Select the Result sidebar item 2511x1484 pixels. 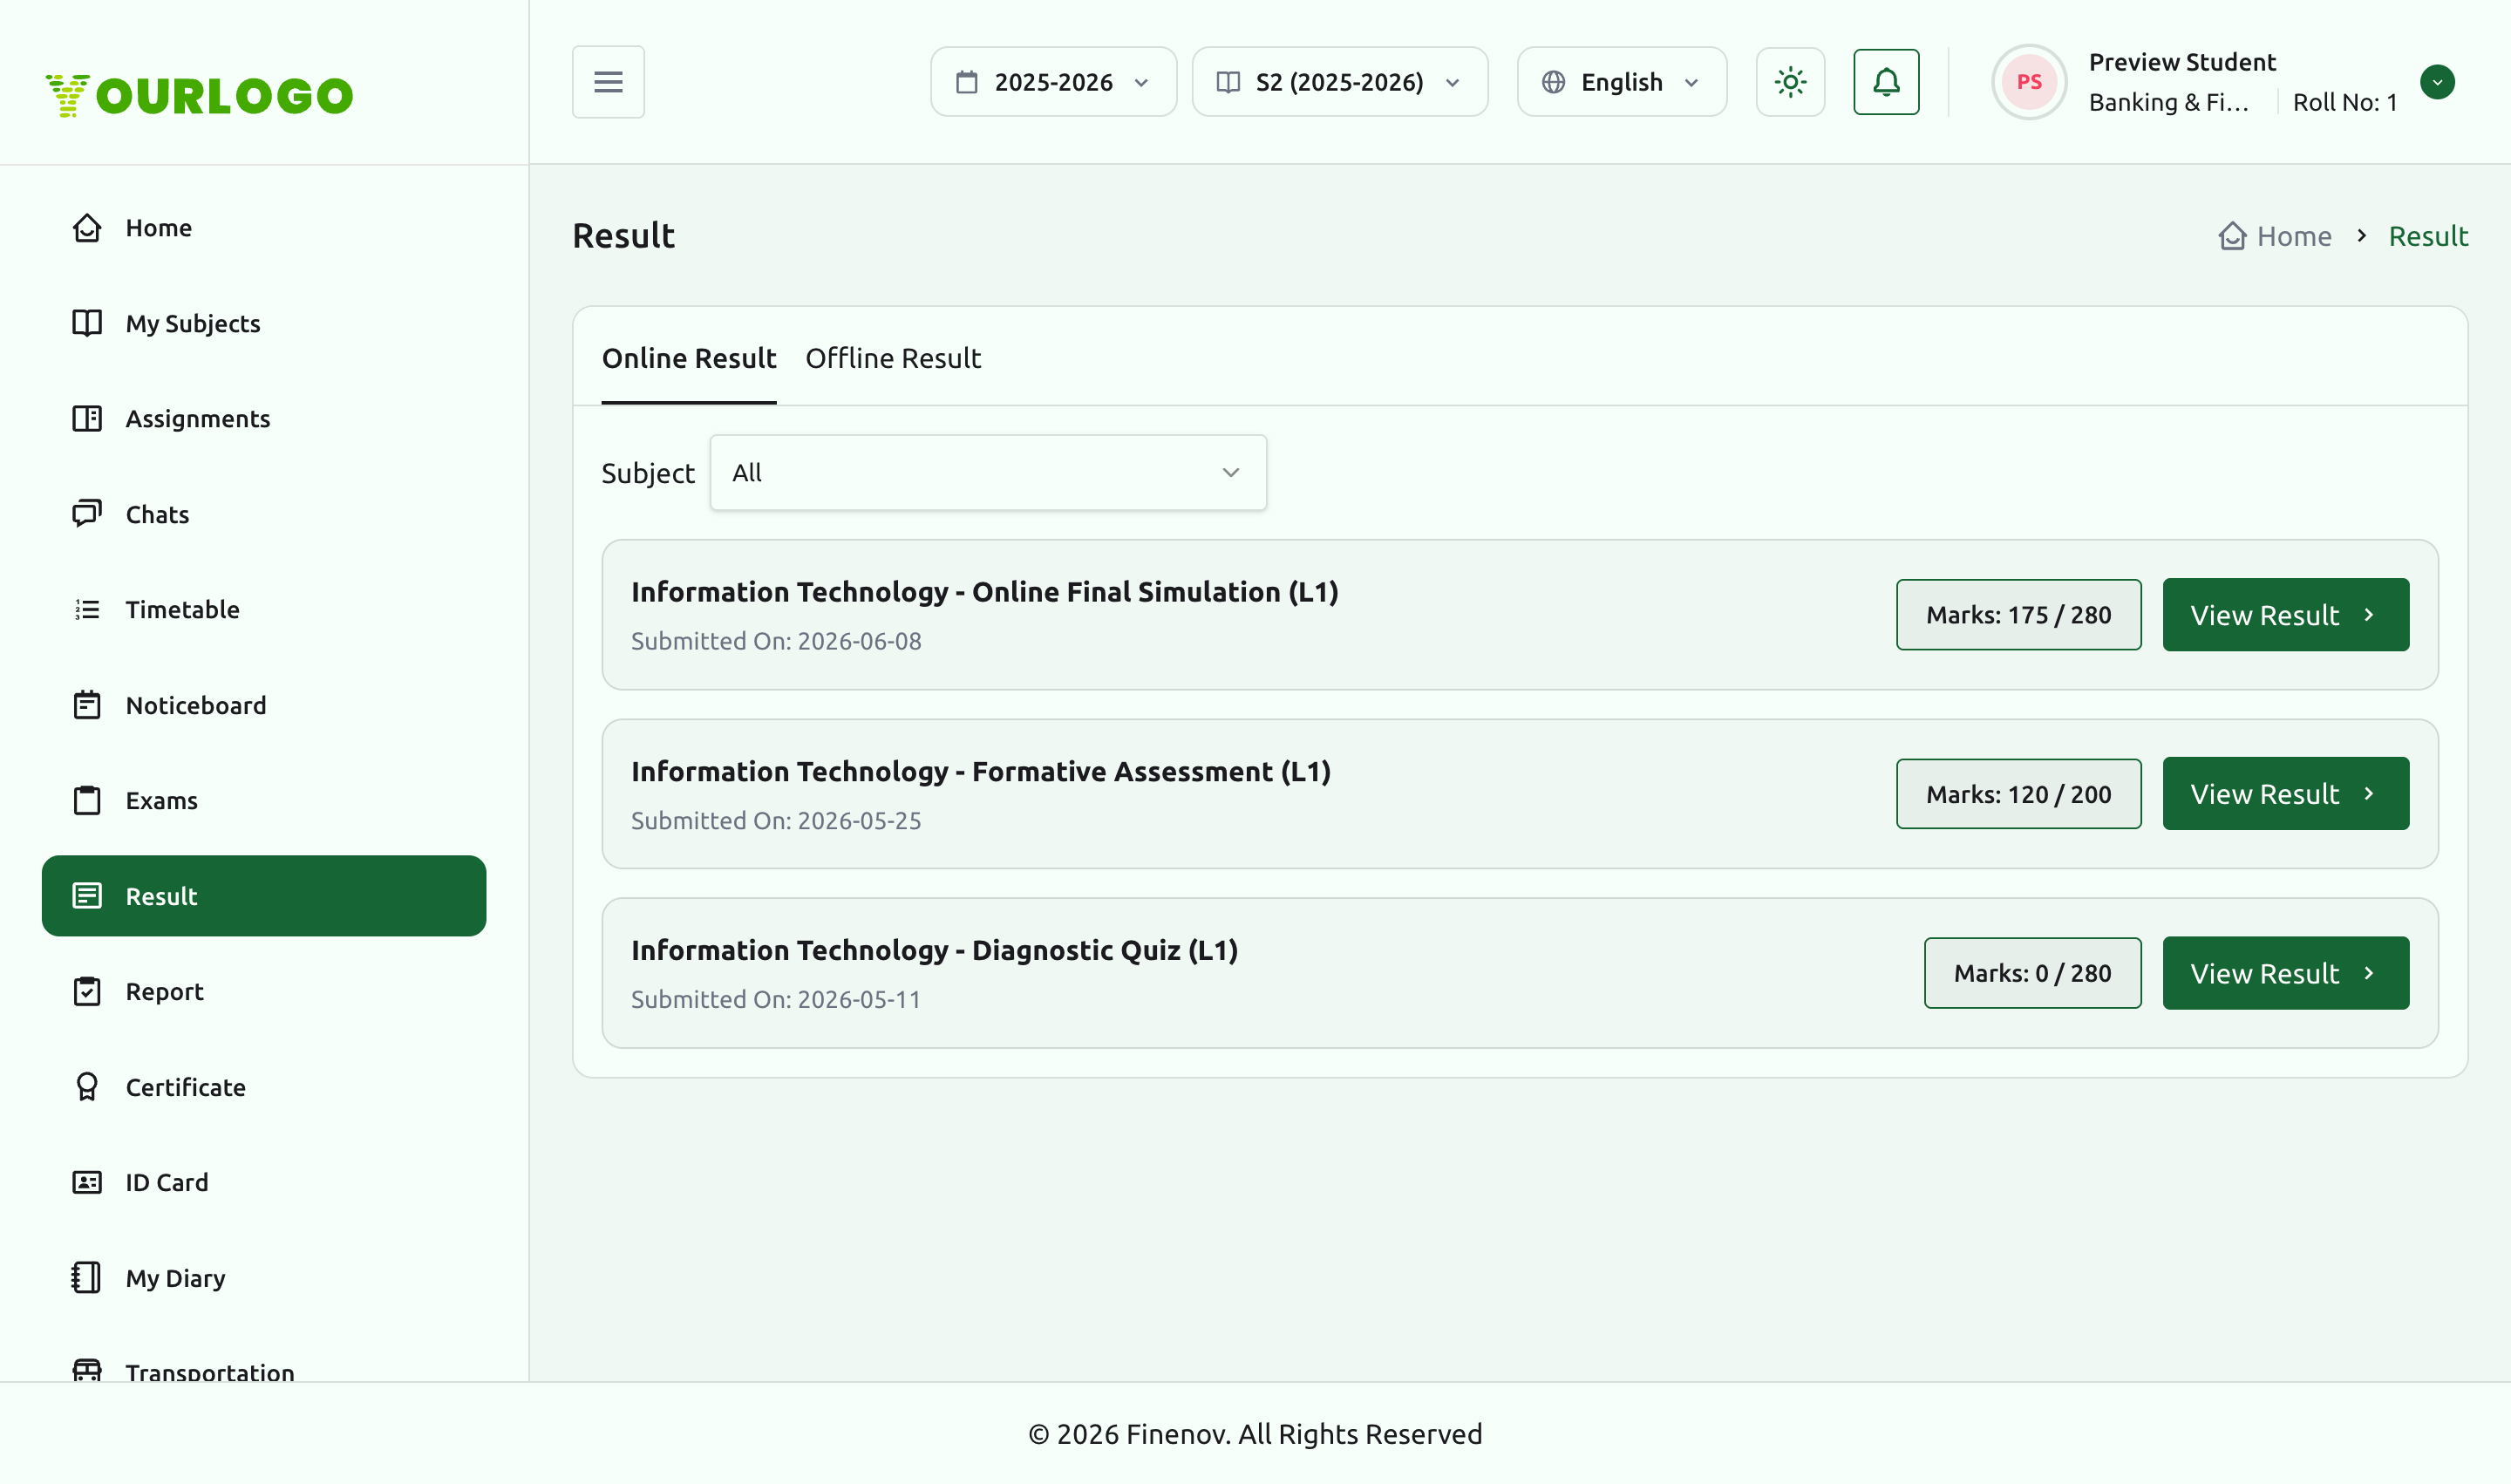click(x=264, y=896)
